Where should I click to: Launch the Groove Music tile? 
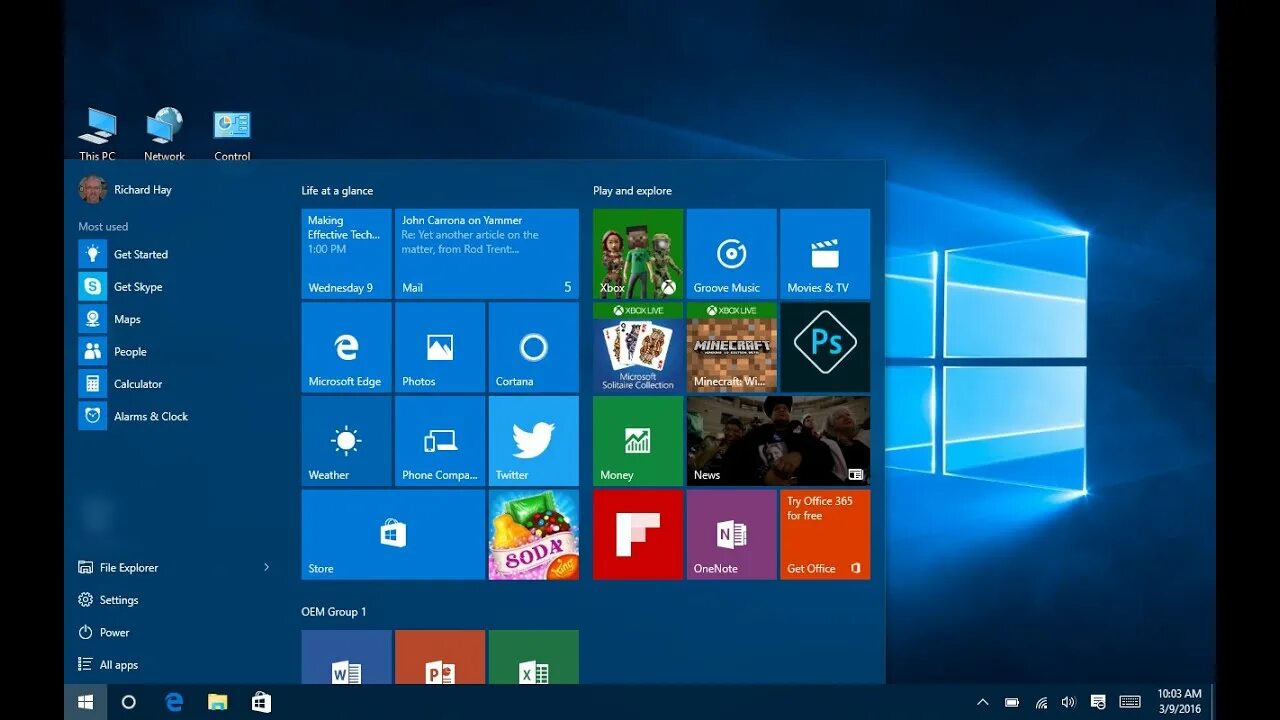(x=732, y=254)
